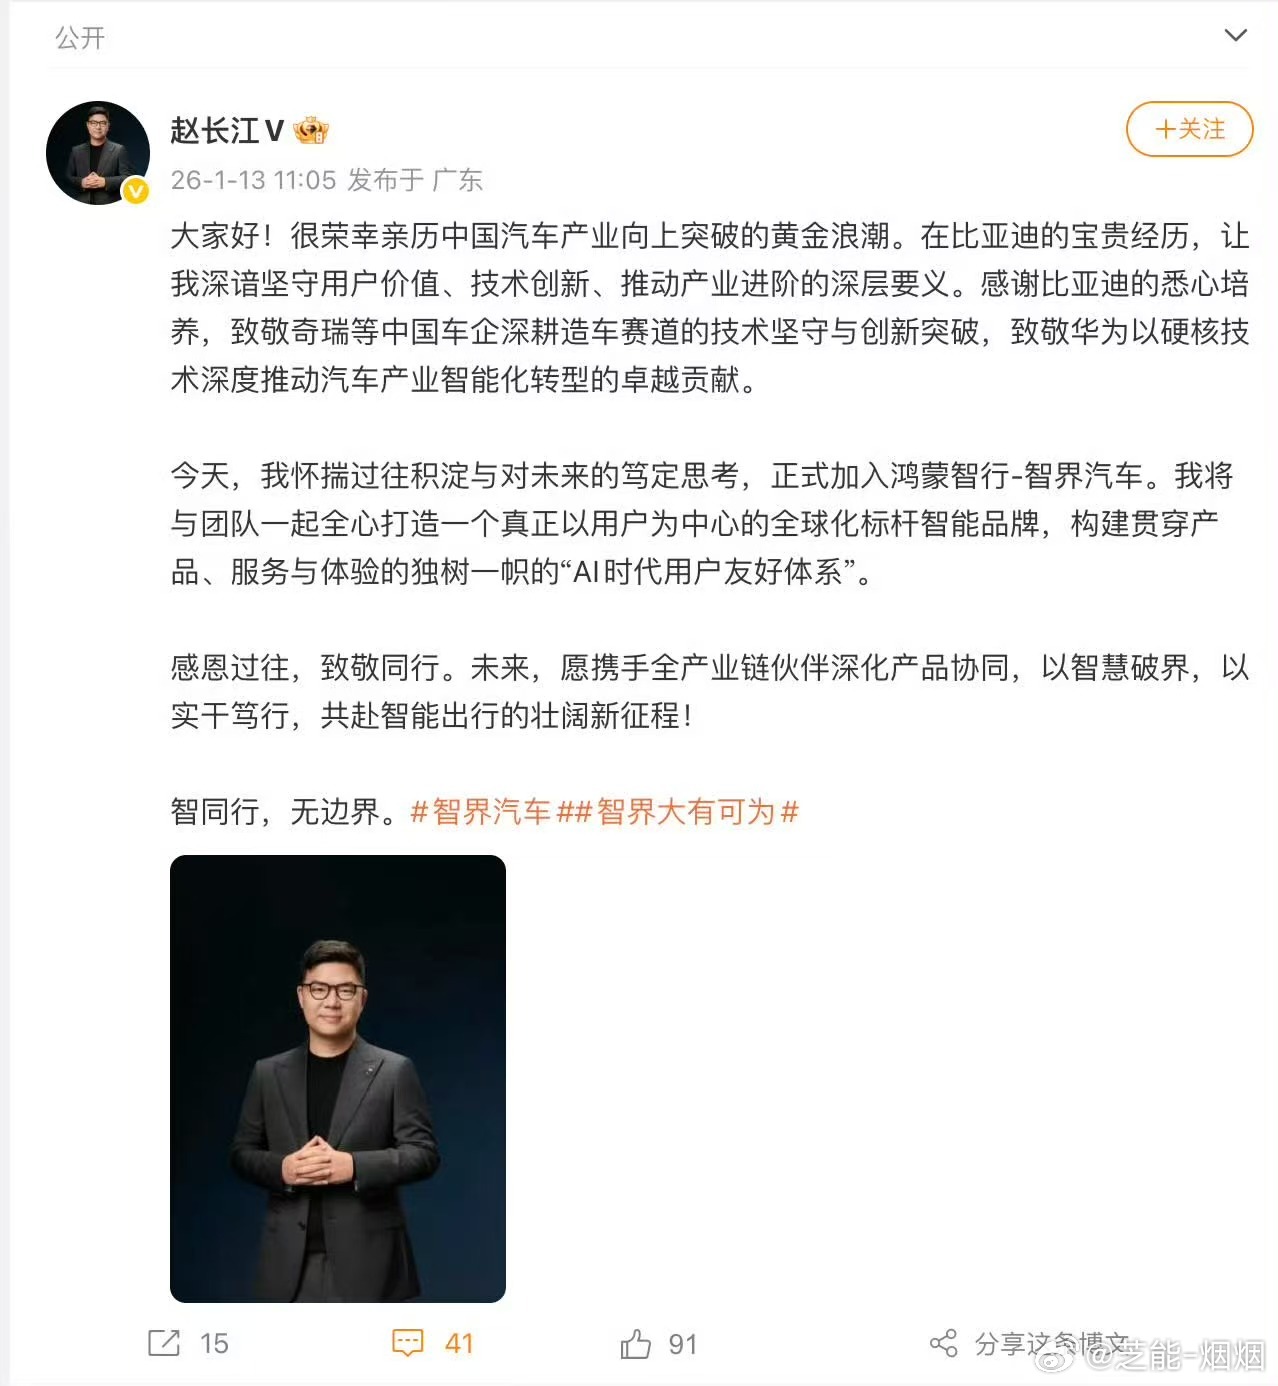Follow user with +关注 button

pos(1189,129)
